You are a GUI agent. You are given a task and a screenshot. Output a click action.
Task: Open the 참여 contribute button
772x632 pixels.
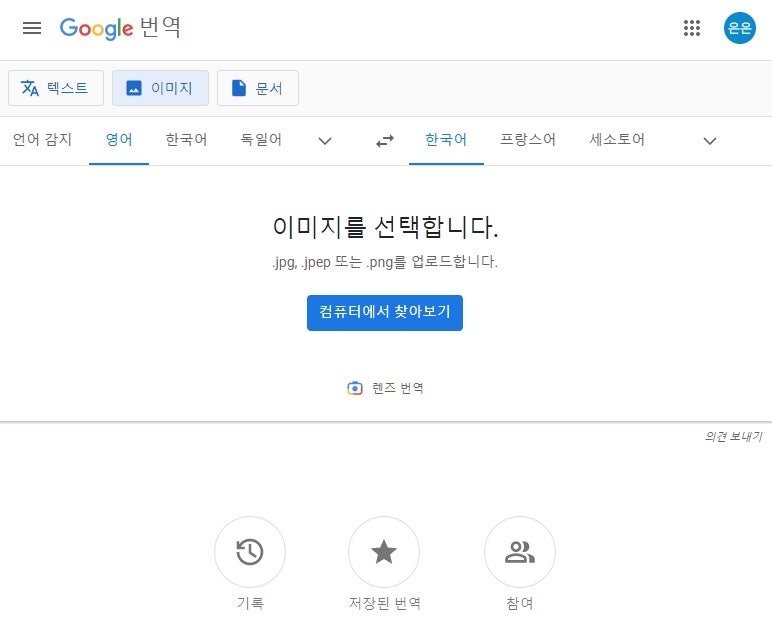coord(520,552)
